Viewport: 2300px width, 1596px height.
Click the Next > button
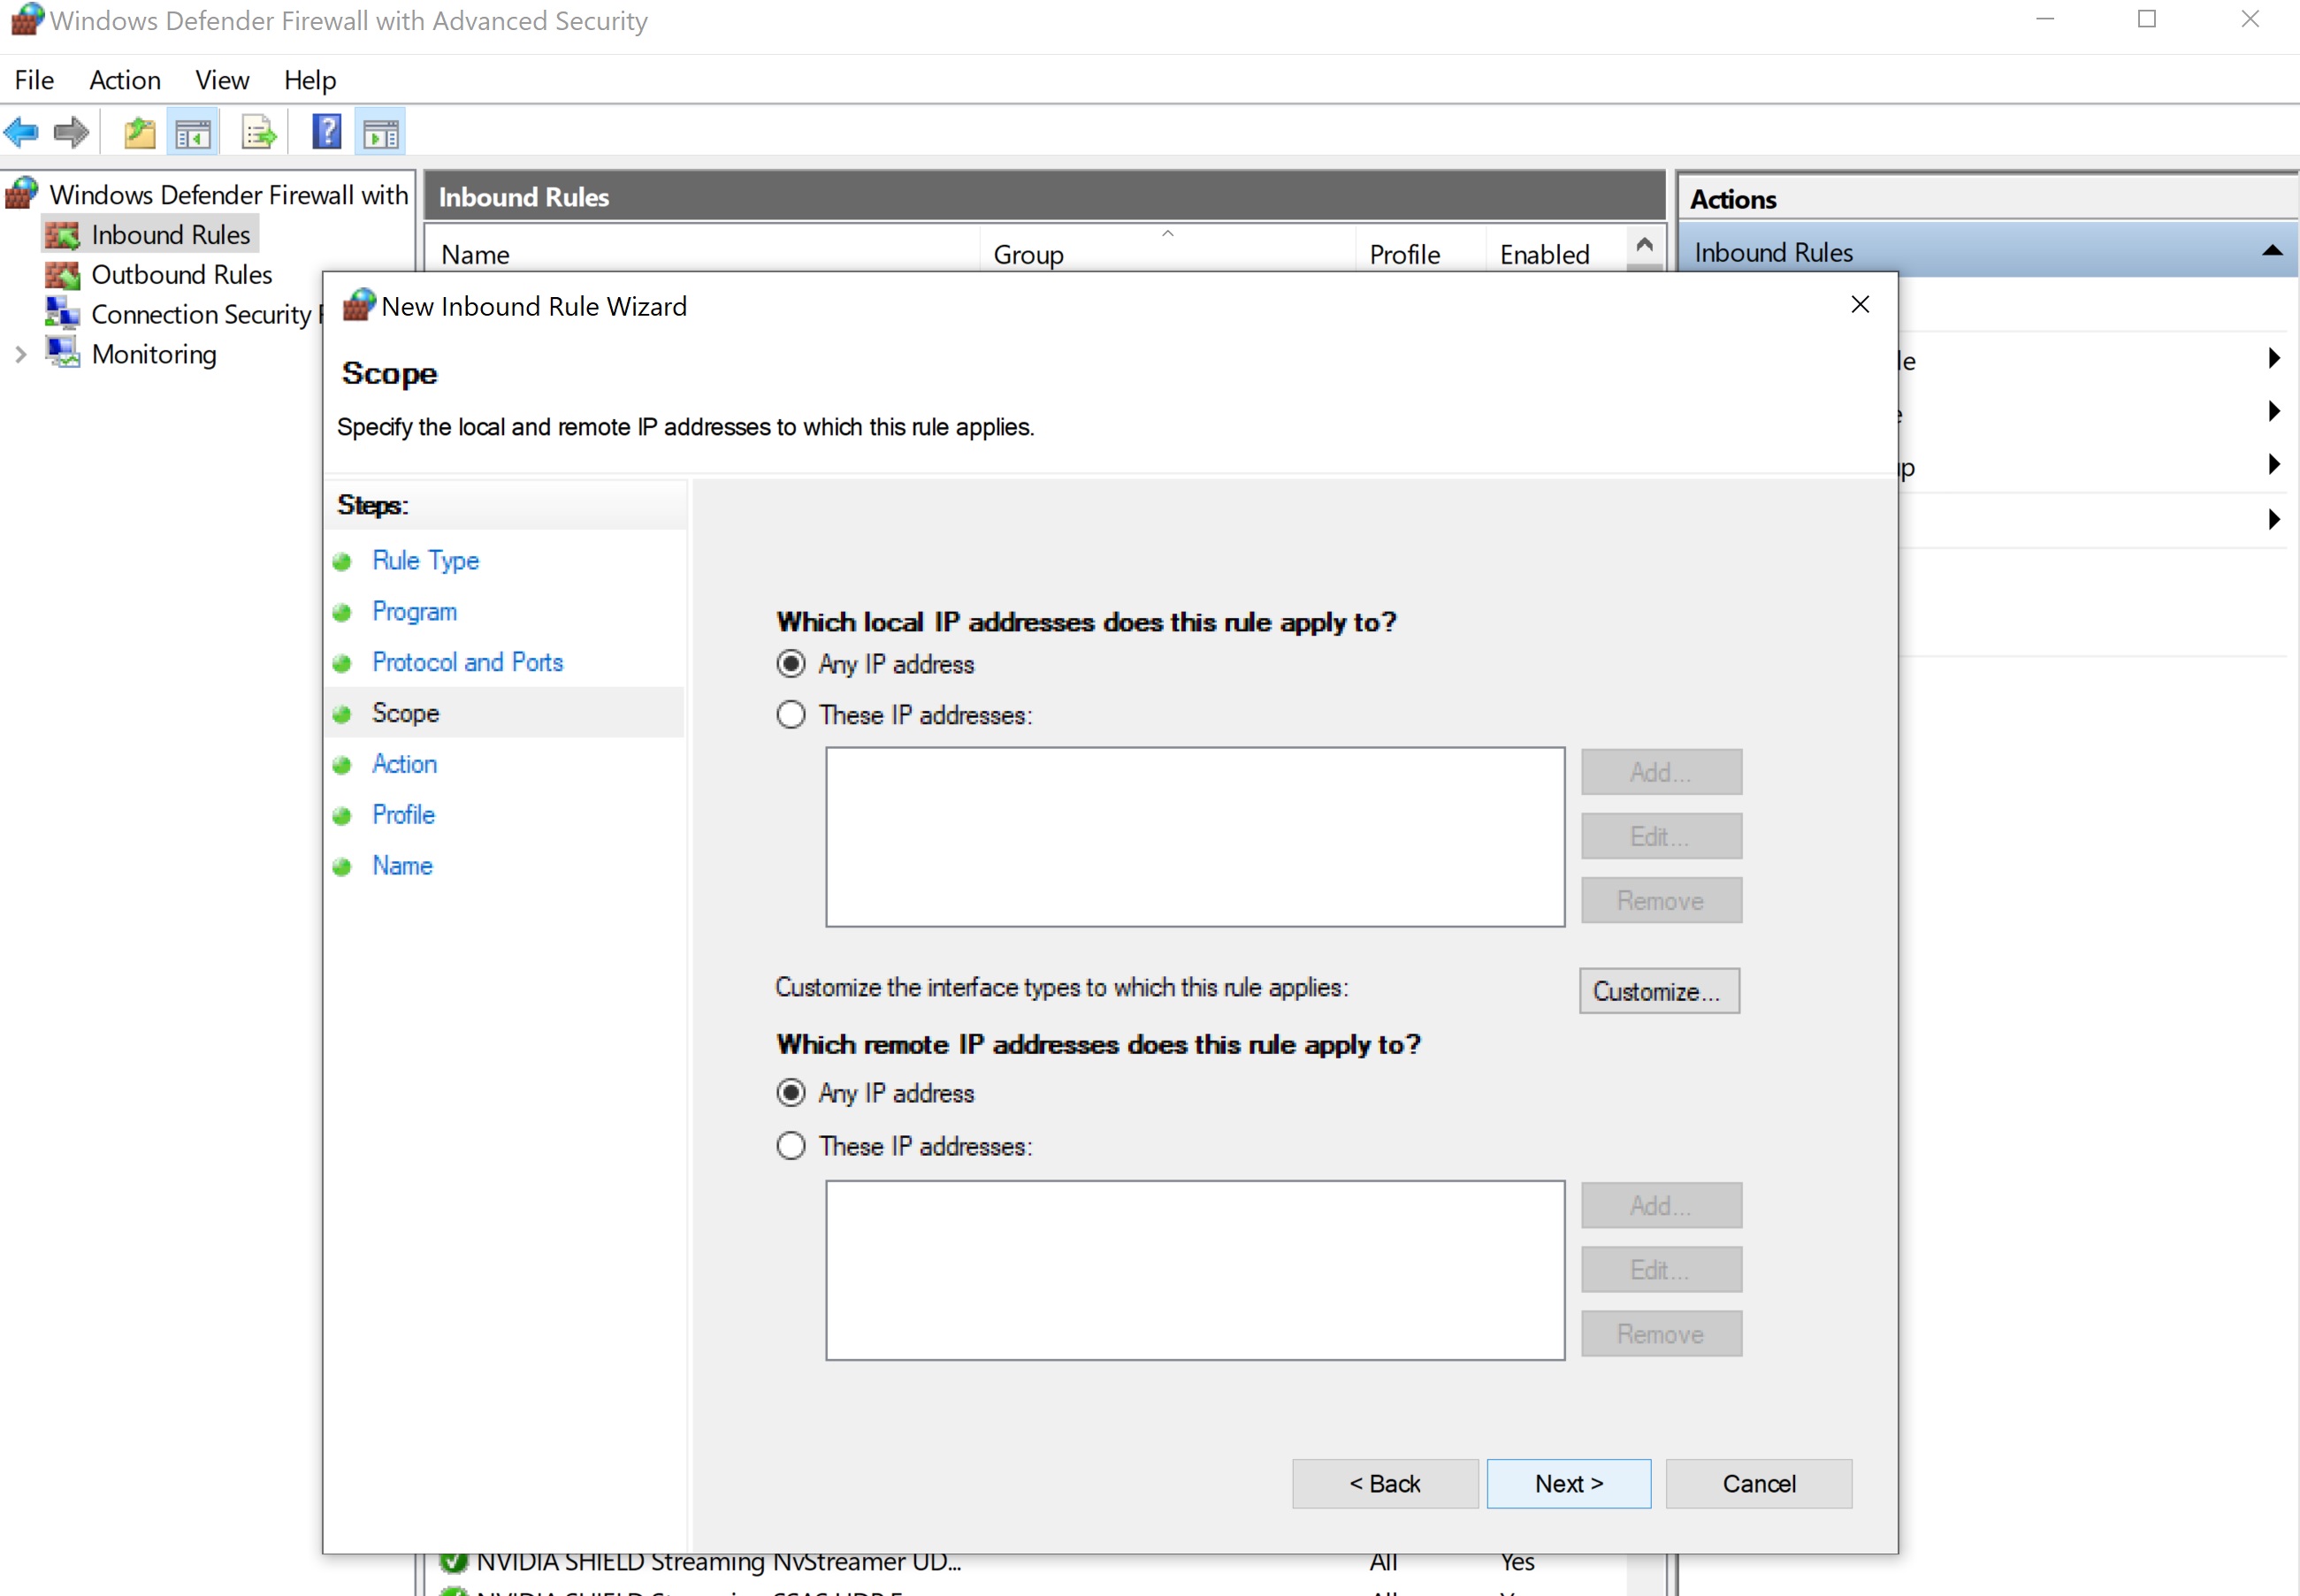point(1568,1484)
